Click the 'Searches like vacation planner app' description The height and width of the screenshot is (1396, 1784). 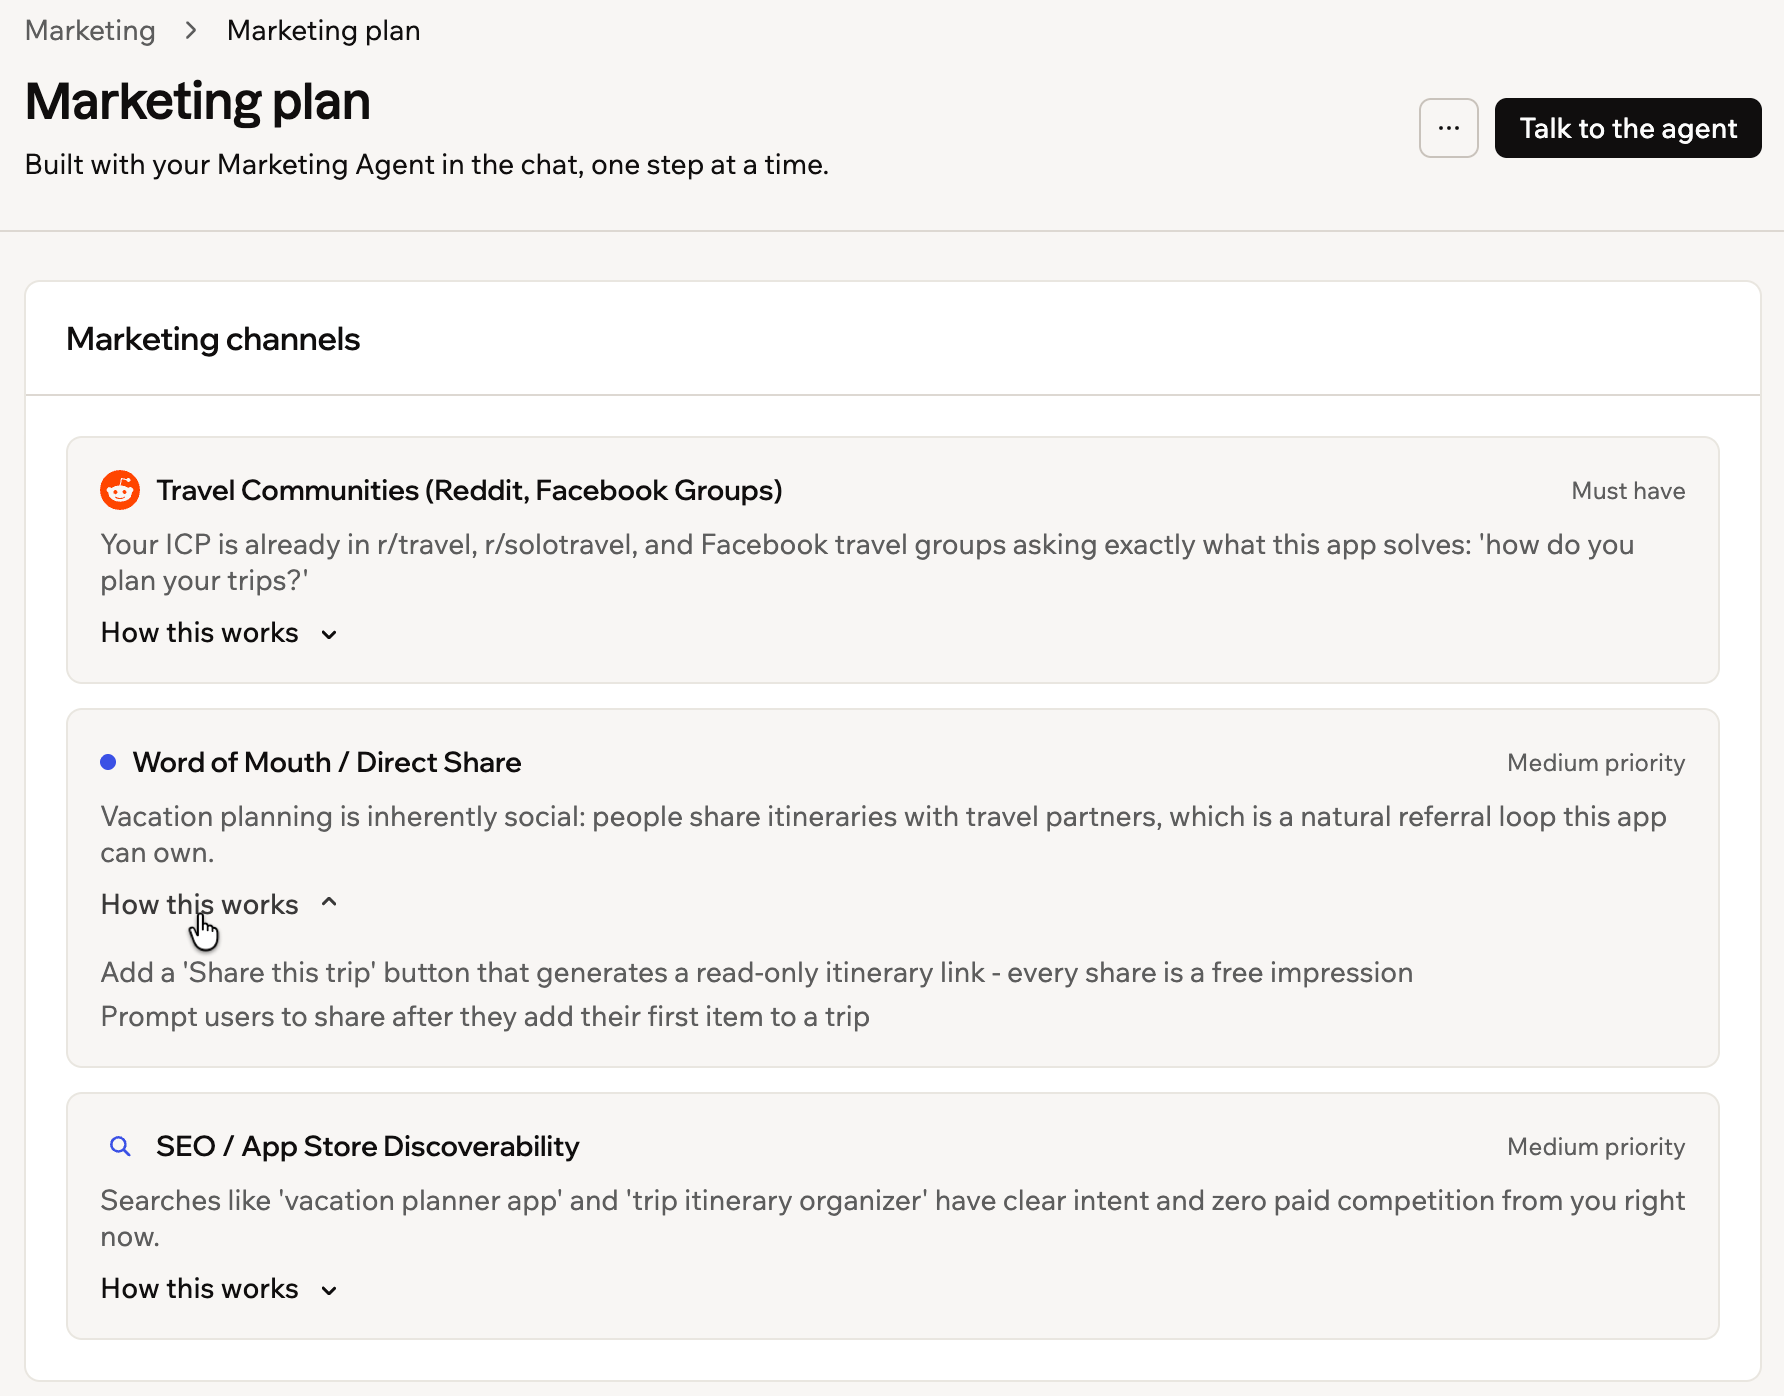[x=893, y=1218]
